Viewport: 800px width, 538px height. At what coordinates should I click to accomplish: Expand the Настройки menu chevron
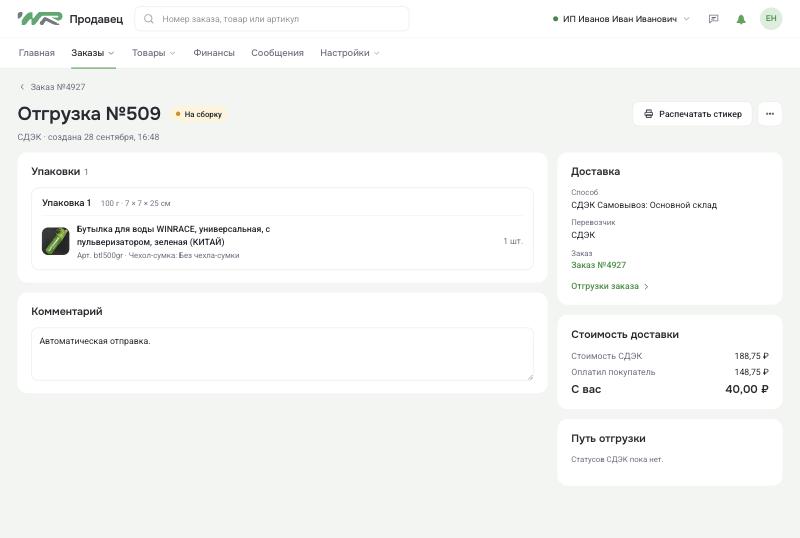tap(377, 53)
